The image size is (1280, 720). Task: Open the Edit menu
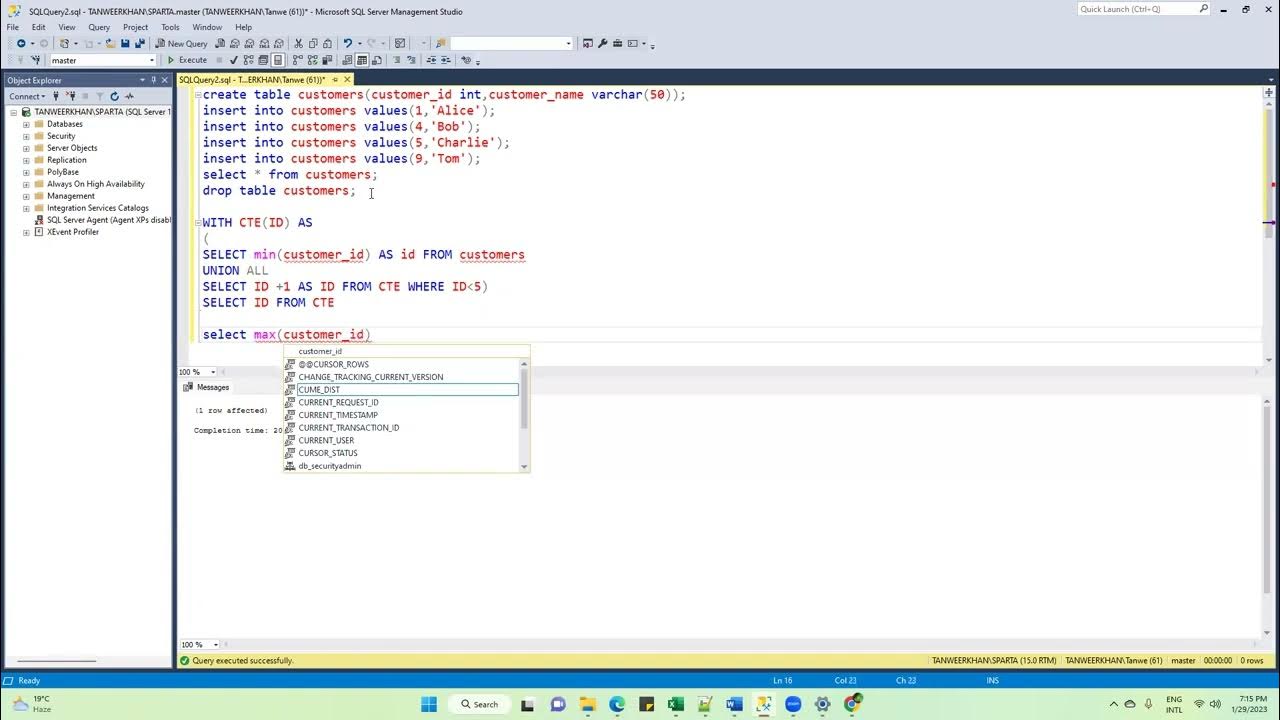point(38,27)
